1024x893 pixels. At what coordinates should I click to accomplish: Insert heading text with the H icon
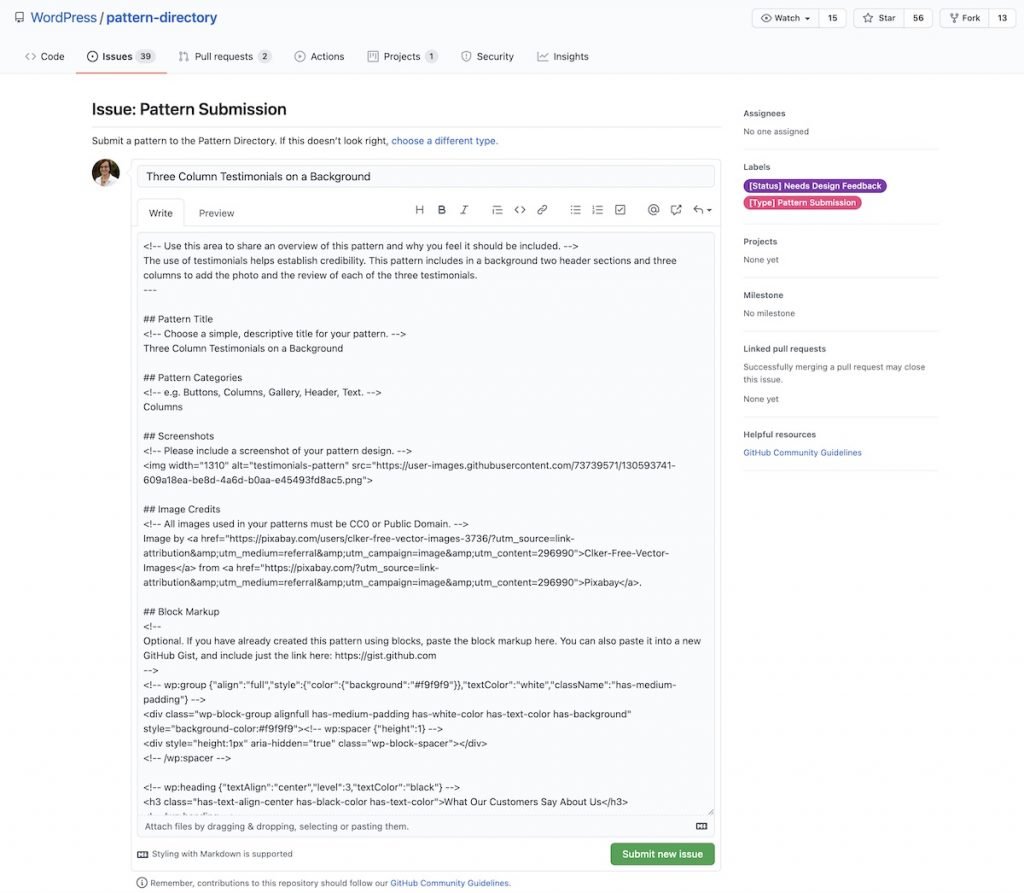419,210
